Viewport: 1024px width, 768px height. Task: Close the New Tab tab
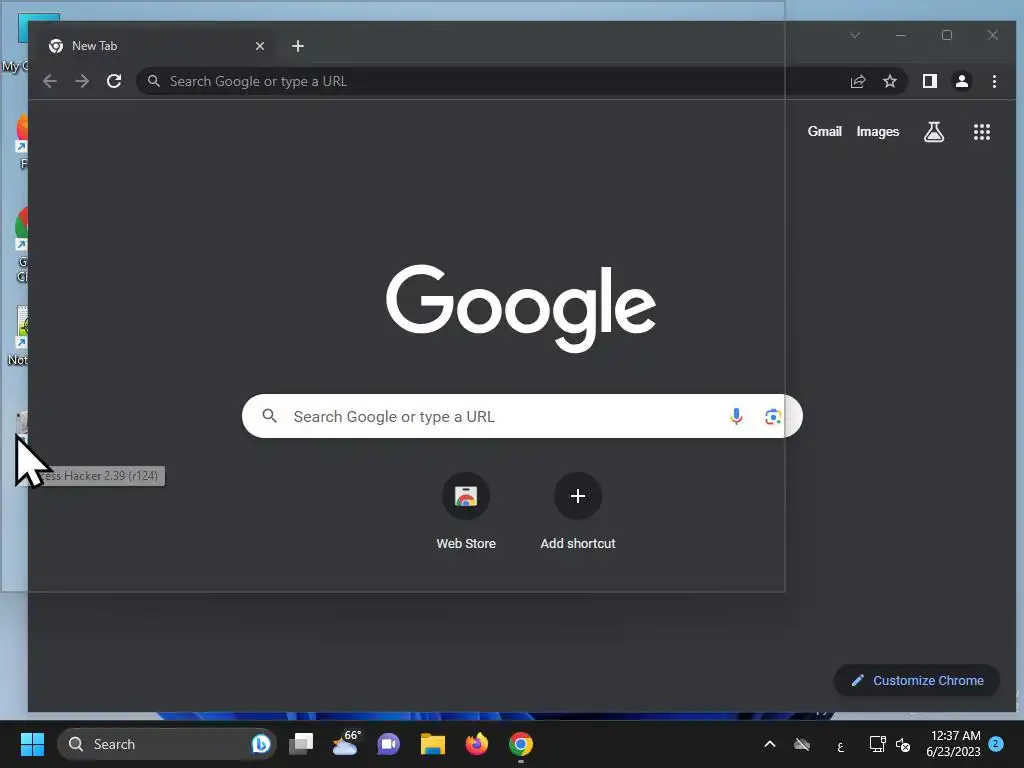[260, 46]
